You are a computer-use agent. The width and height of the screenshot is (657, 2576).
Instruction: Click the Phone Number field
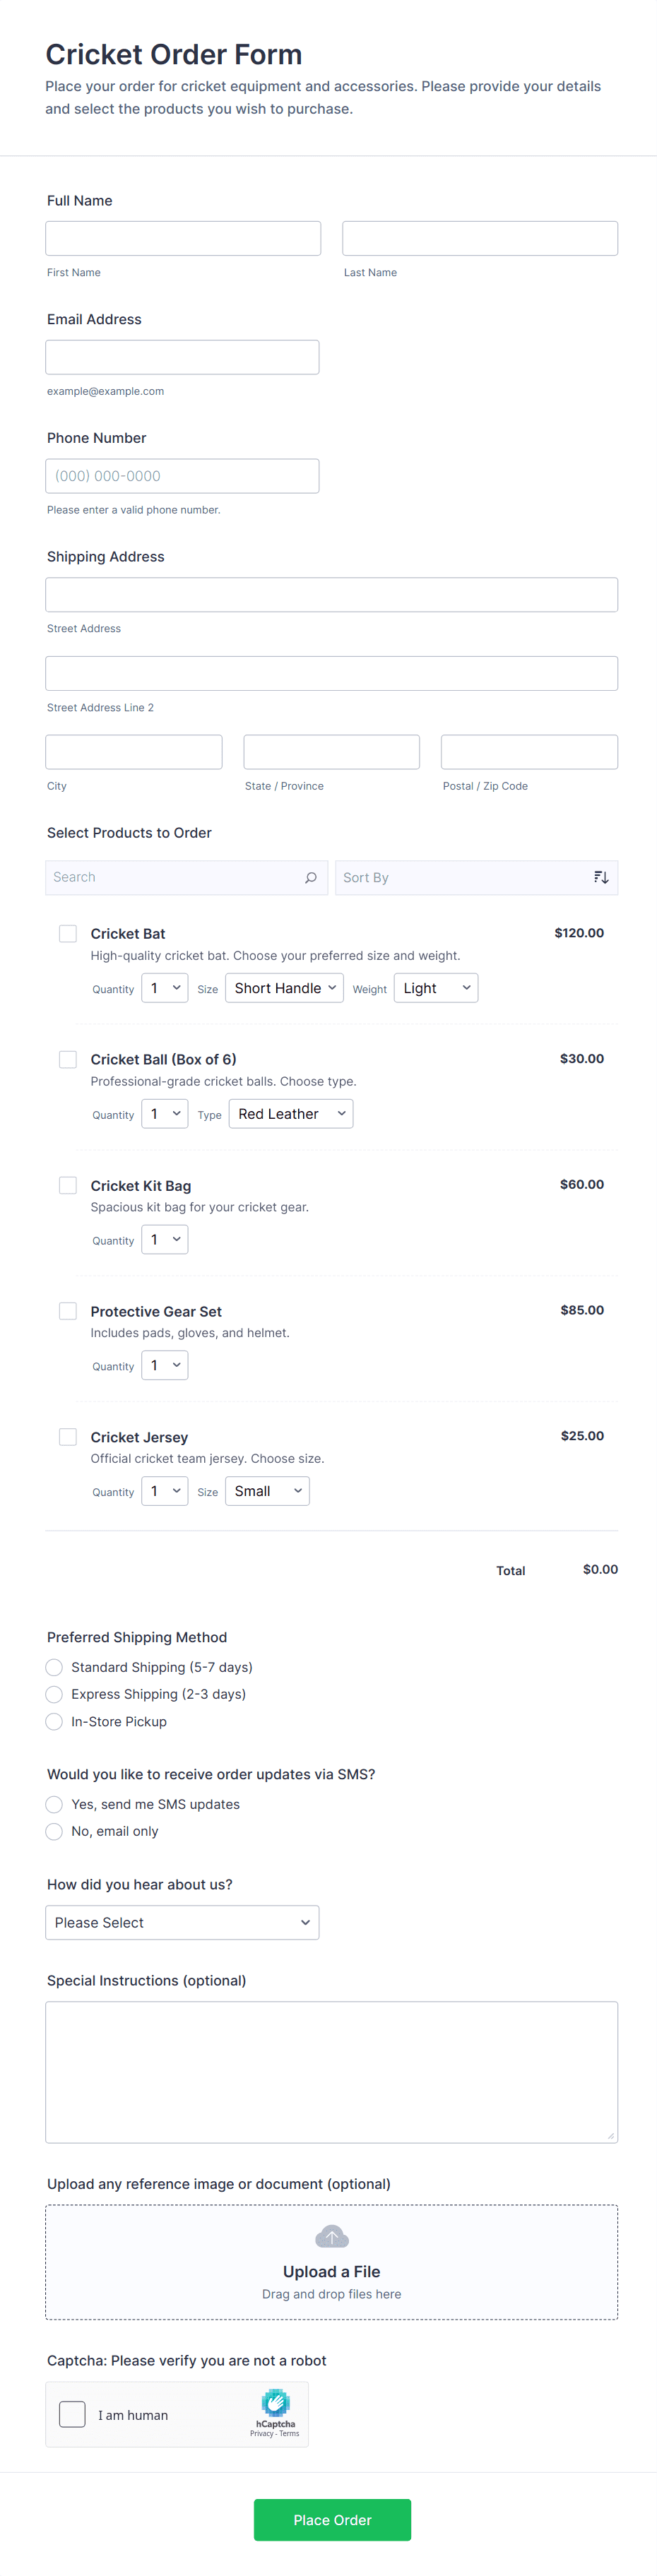pos(182,476)
